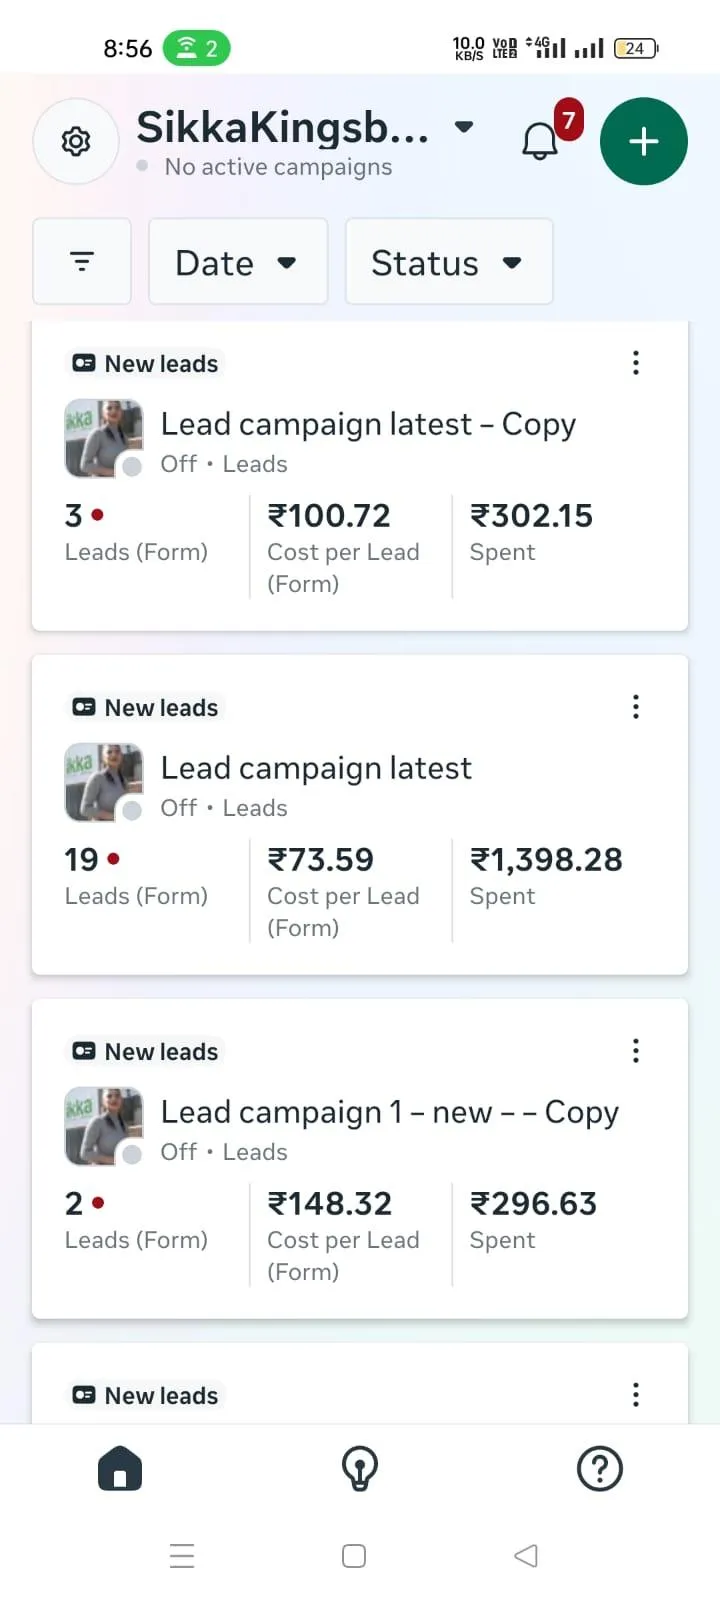Open notifications bell with 7 alerts

tap(541, 141)
